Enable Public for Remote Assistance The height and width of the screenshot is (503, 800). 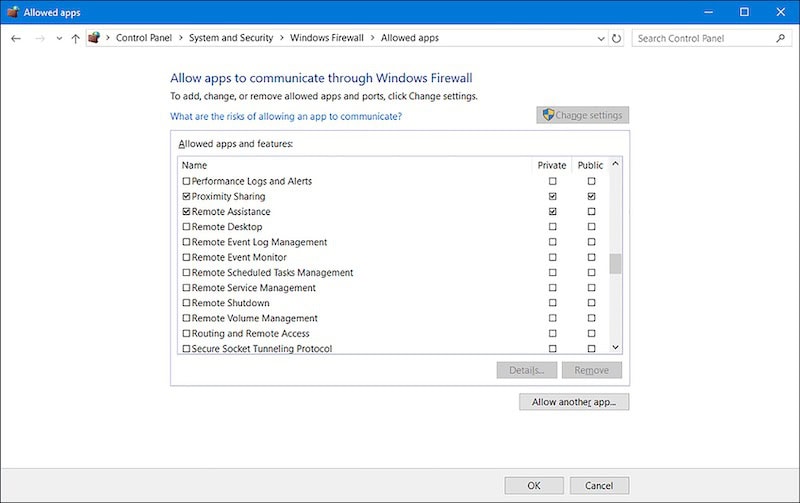tap(591, 212)
